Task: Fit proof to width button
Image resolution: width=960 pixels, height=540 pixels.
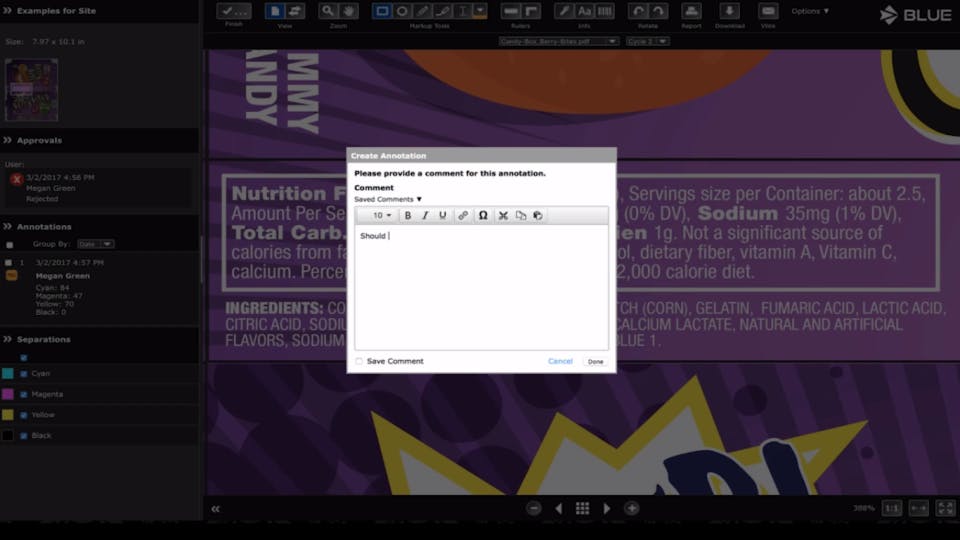Action: (x=918, y=508)
